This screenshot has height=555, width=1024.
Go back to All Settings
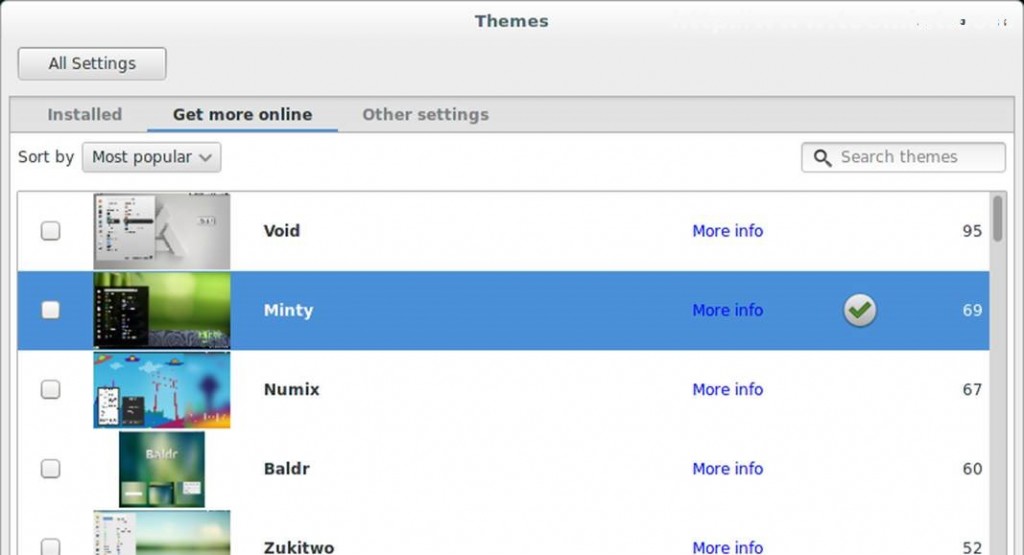pos(92,63)
